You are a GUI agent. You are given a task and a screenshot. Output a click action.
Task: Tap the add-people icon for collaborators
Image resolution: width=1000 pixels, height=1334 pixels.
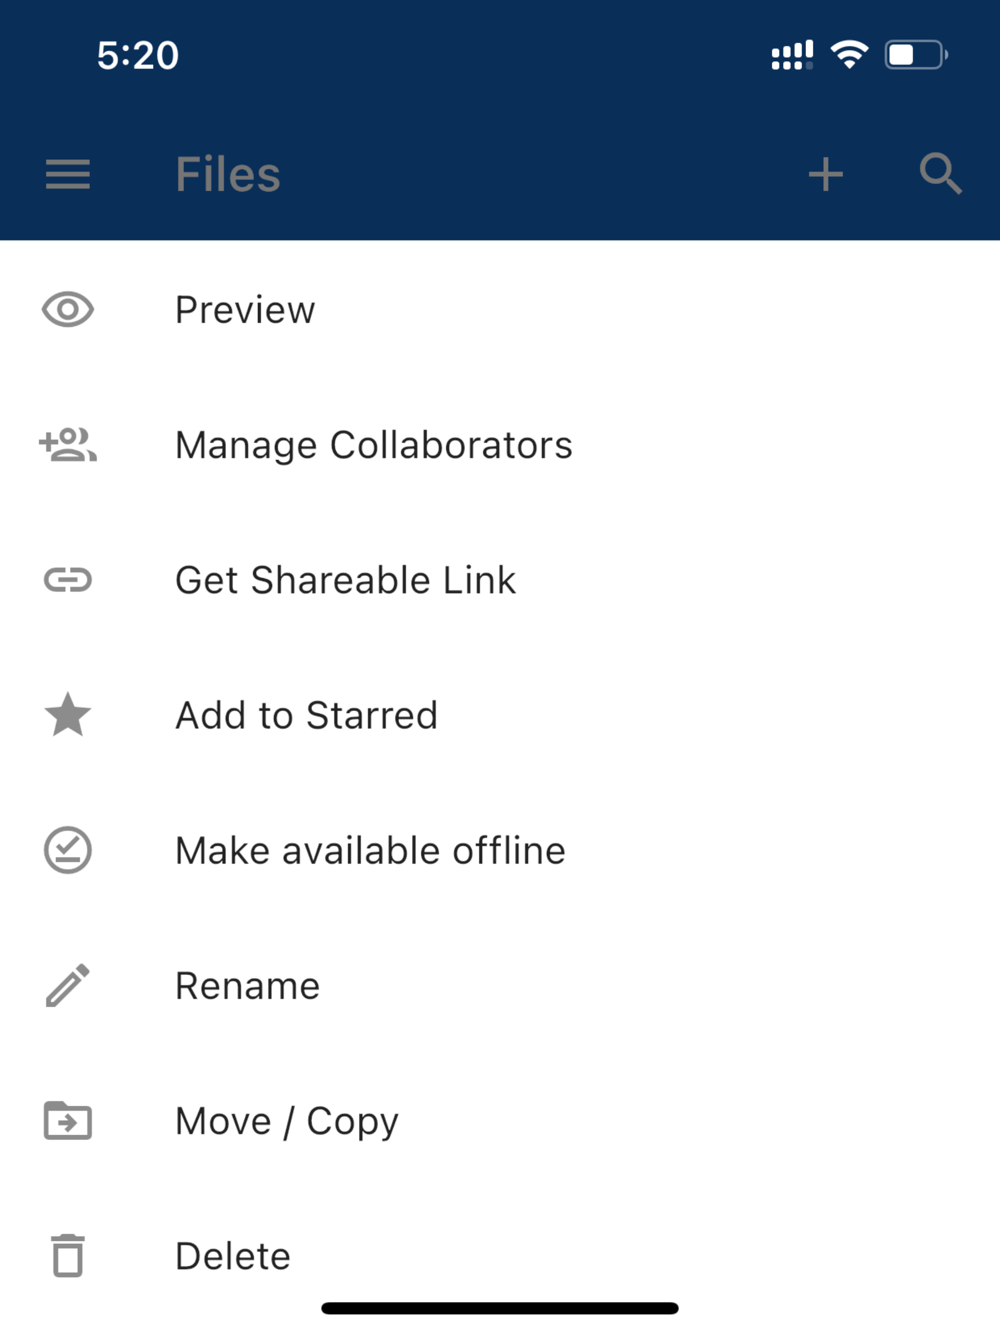pyautogui.click(x=68, y=445)
